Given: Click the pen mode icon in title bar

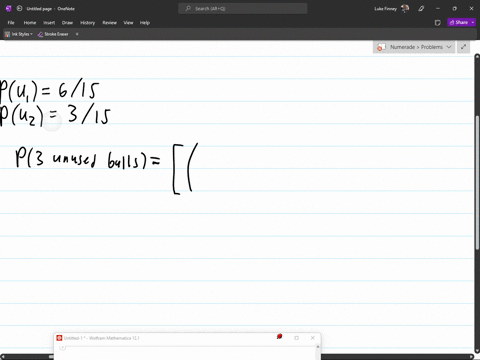Looking at the screenshot, I should point(421,9).
